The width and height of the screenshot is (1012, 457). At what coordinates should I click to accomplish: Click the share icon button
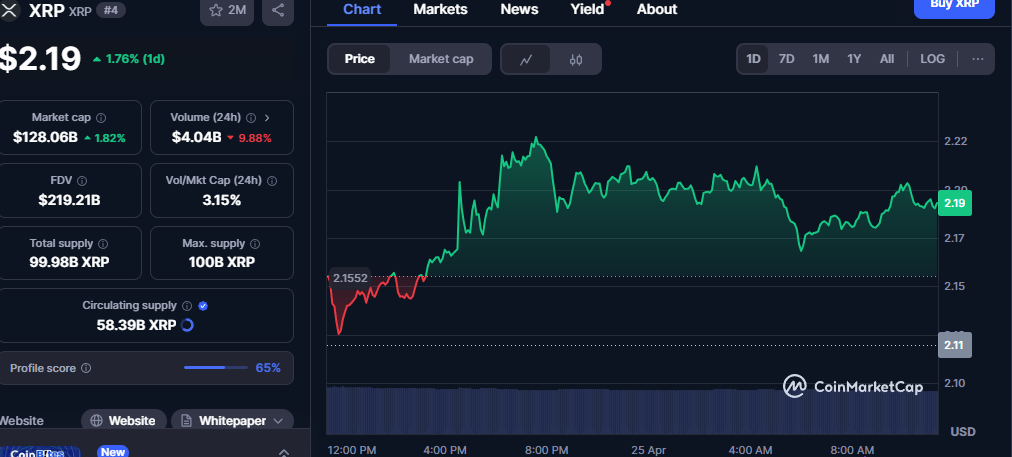pyautogui.click(x=278, y=10)
